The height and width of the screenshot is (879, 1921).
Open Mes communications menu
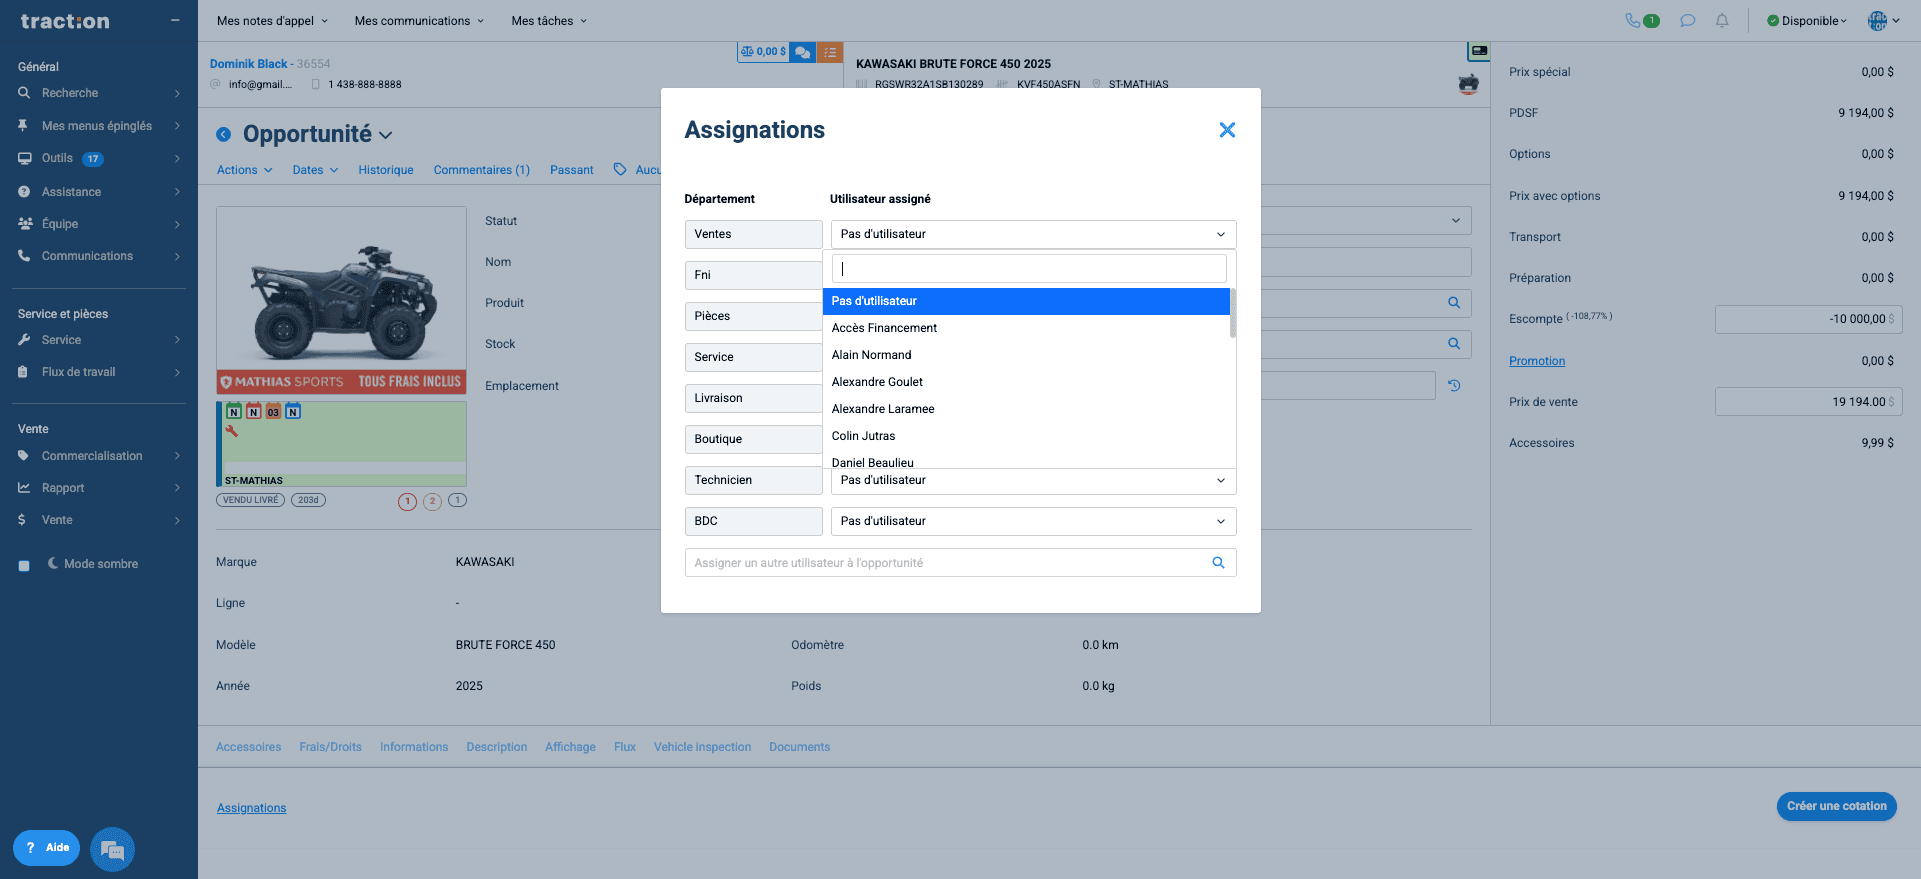pyautogui.click(x=419, y=21)
